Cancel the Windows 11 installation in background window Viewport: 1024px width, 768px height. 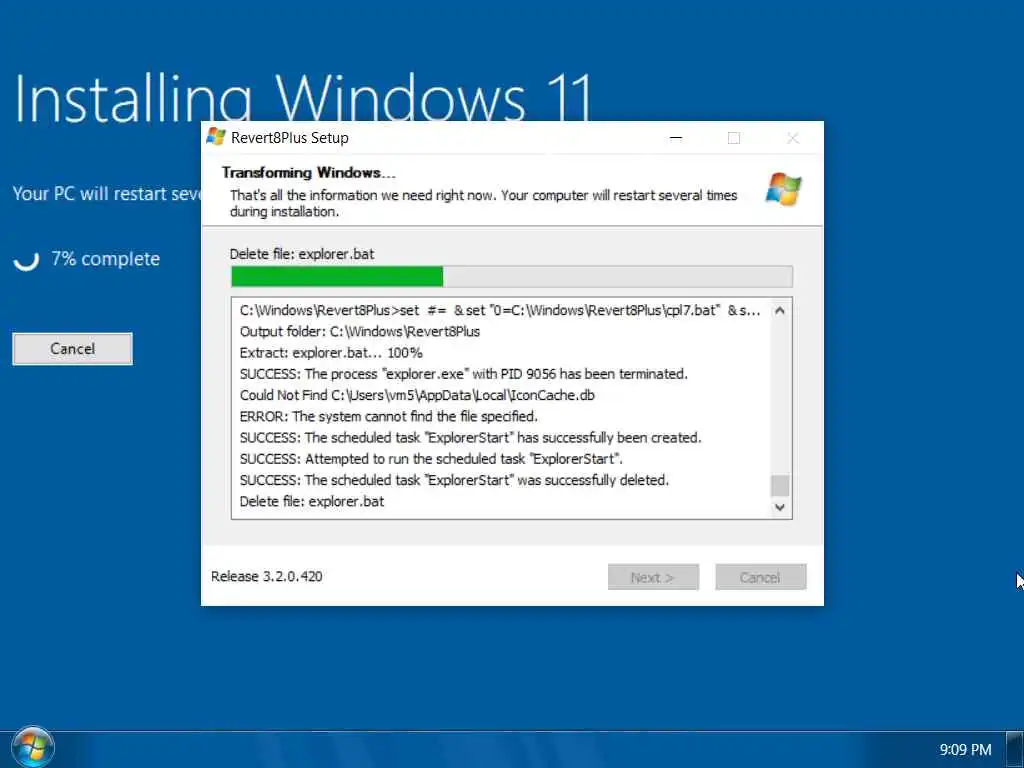[x=72, y=349]
